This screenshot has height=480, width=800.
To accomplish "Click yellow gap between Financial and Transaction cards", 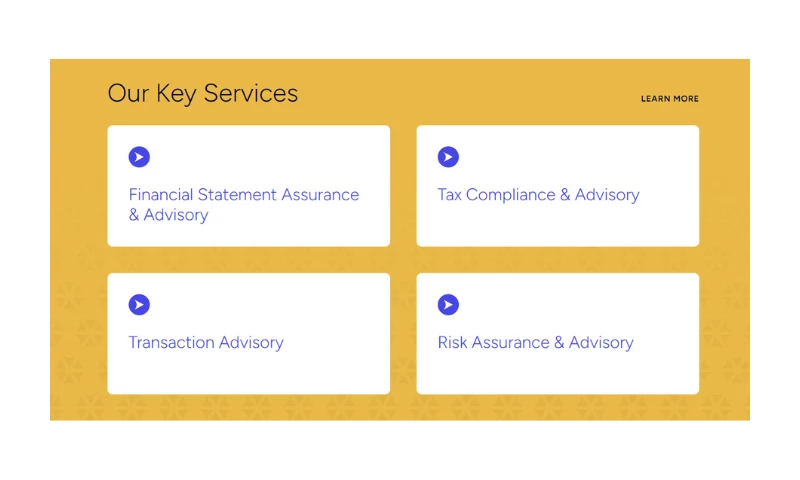I will [x=248, y=260].
